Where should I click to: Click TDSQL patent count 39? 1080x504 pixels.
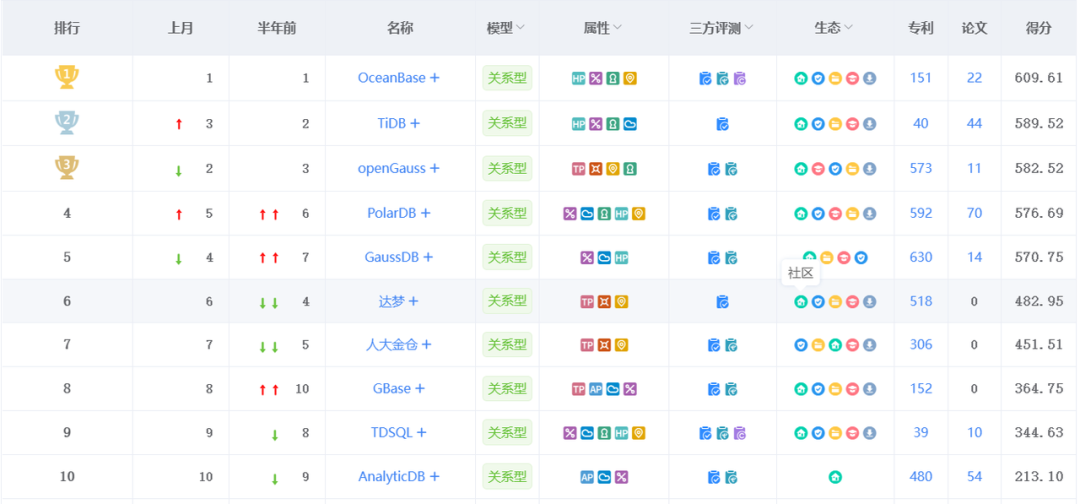tap(921, 432)
